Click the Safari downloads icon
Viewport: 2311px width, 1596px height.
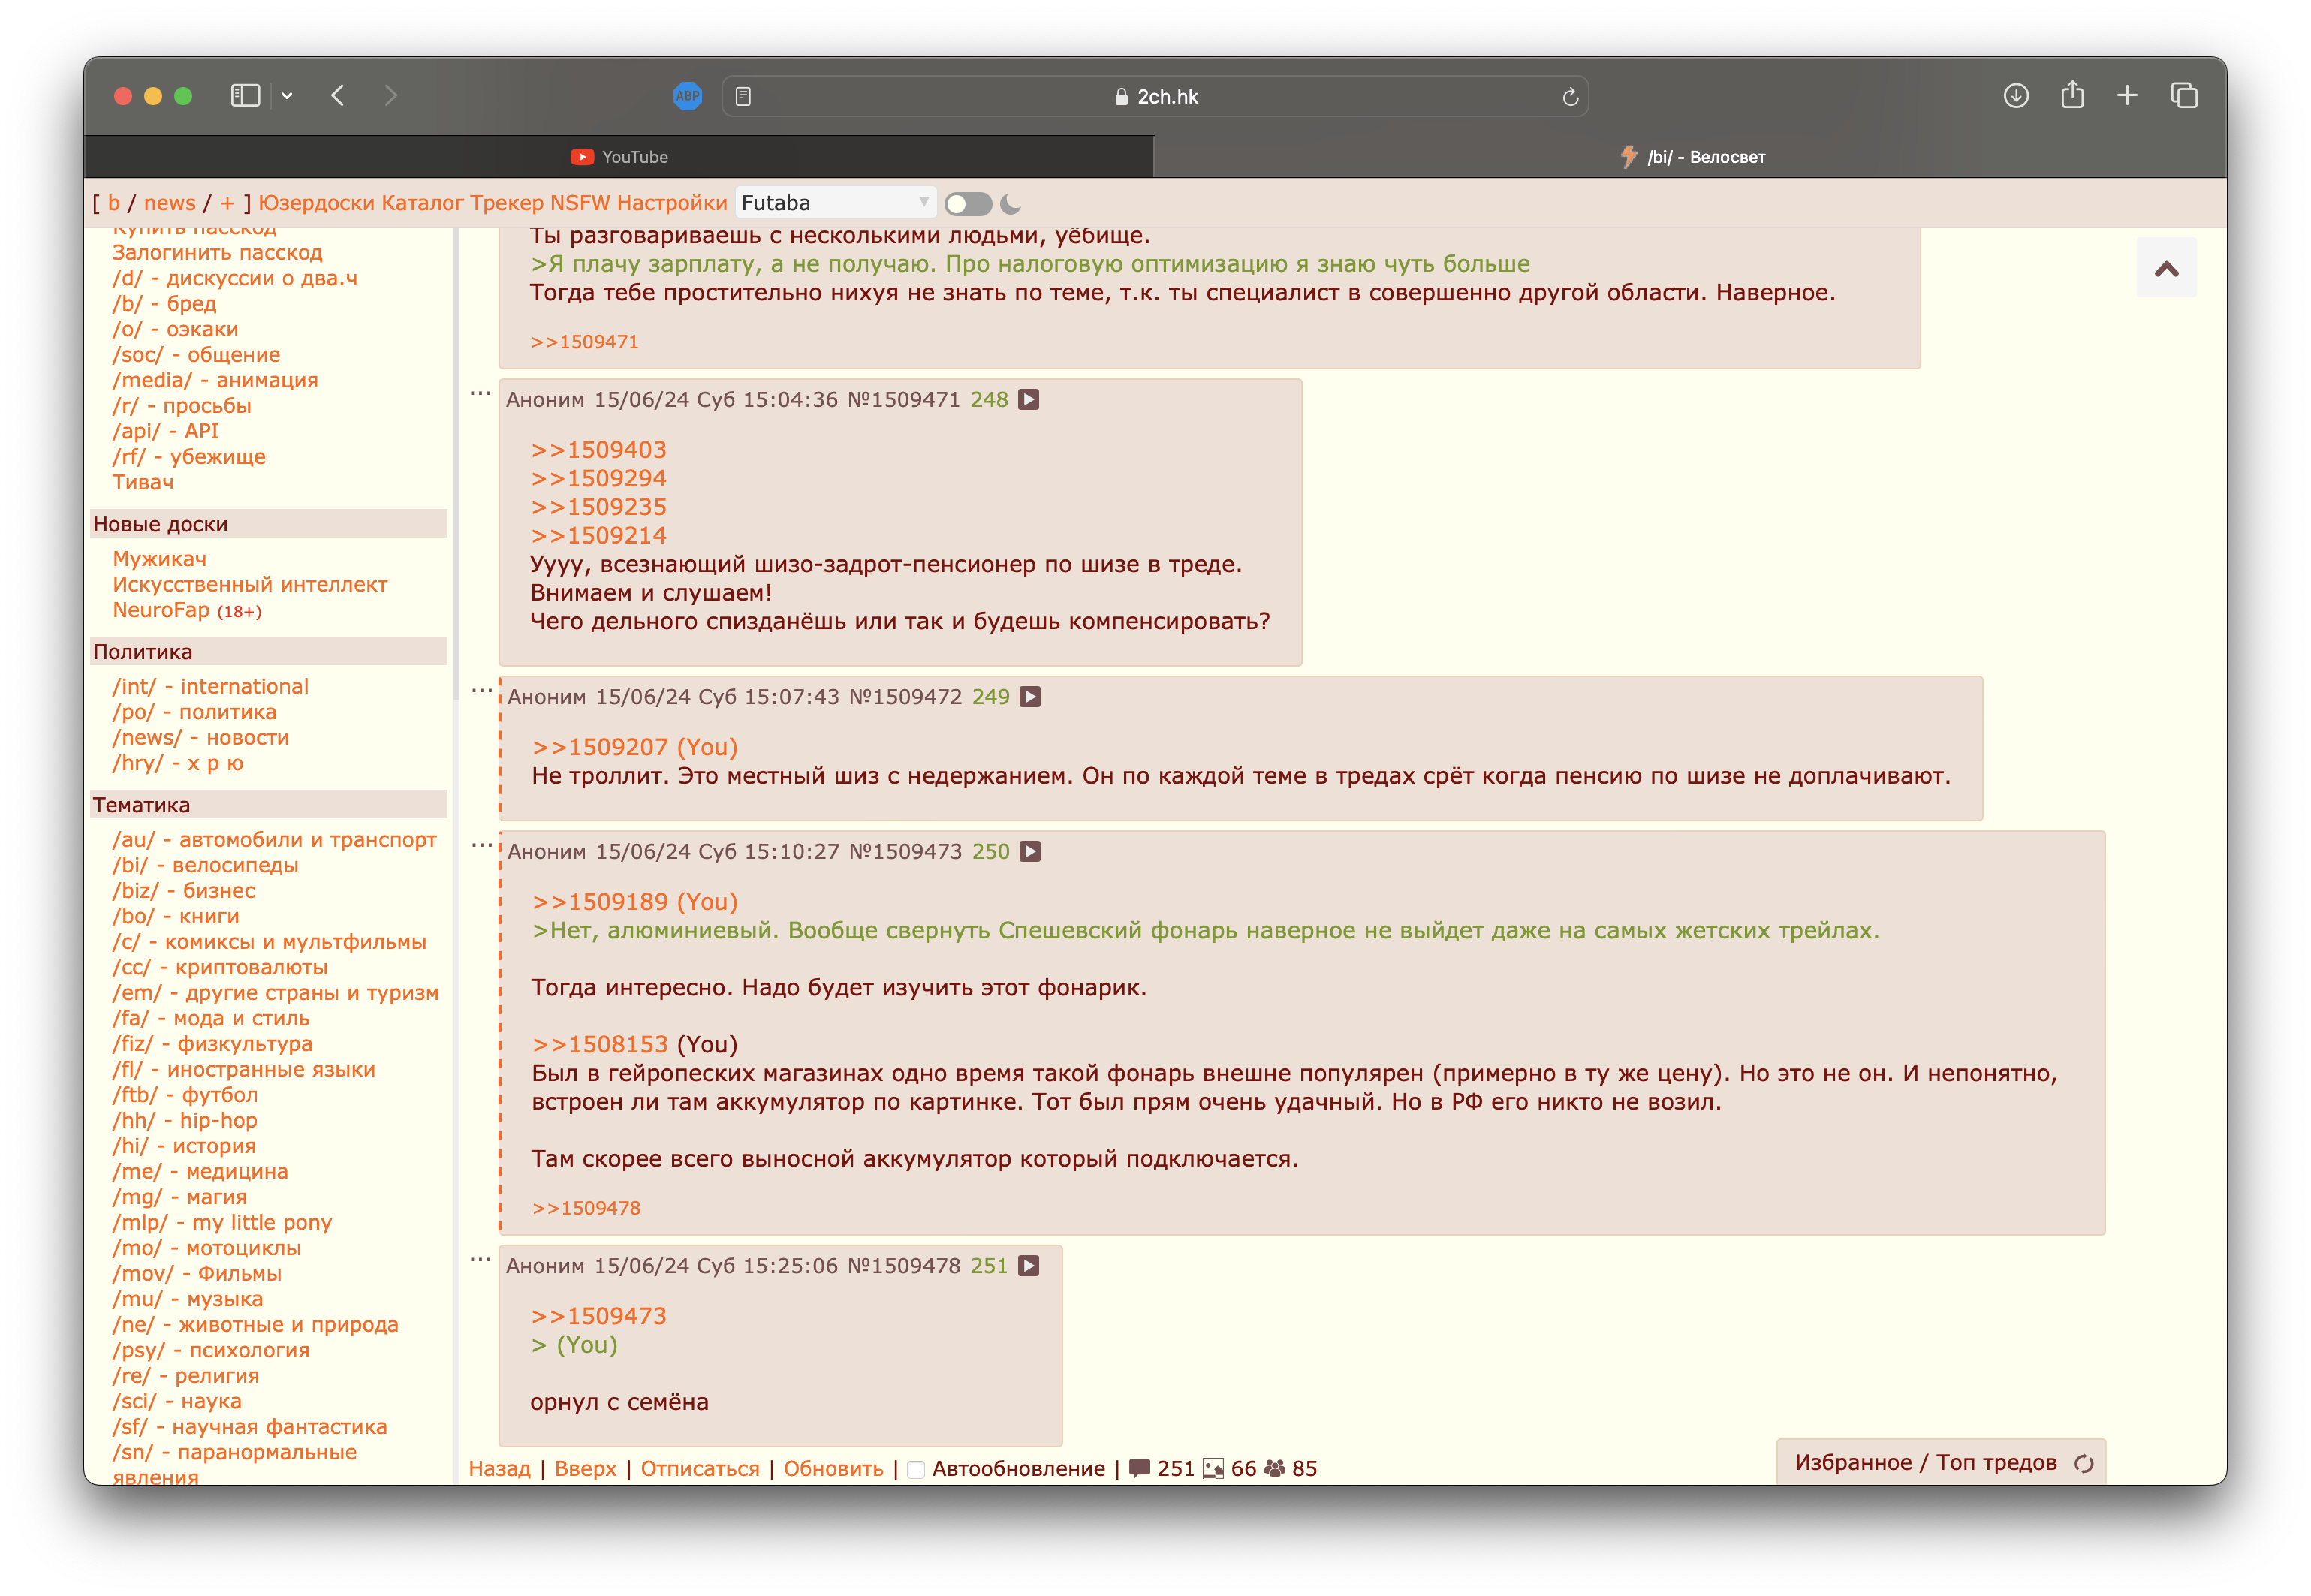(x=2016, y=96)
